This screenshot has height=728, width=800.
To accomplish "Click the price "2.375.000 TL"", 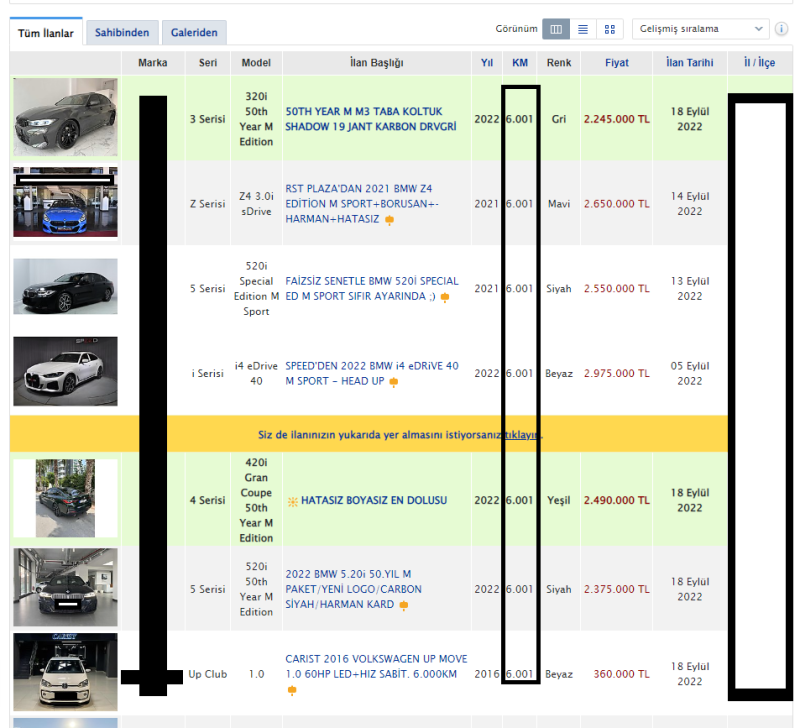I will [x=617, y=589].
